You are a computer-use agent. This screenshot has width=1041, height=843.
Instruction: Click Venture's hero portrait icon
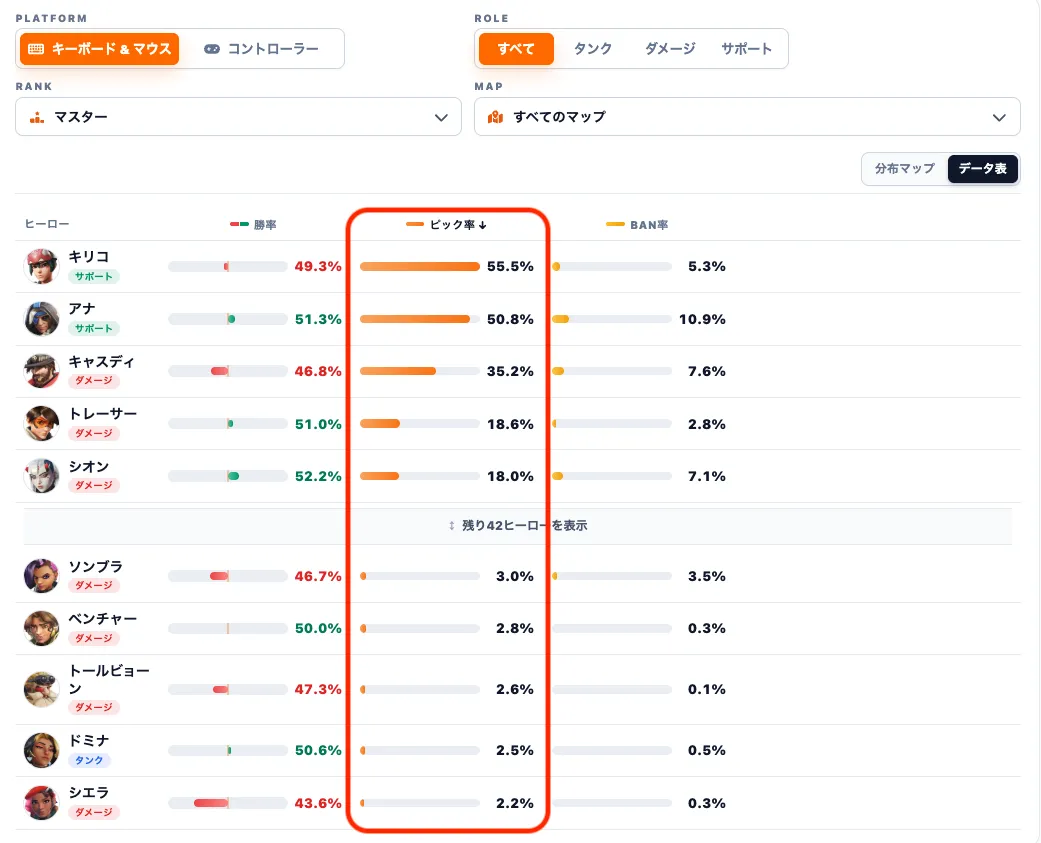tap(41, 628)
